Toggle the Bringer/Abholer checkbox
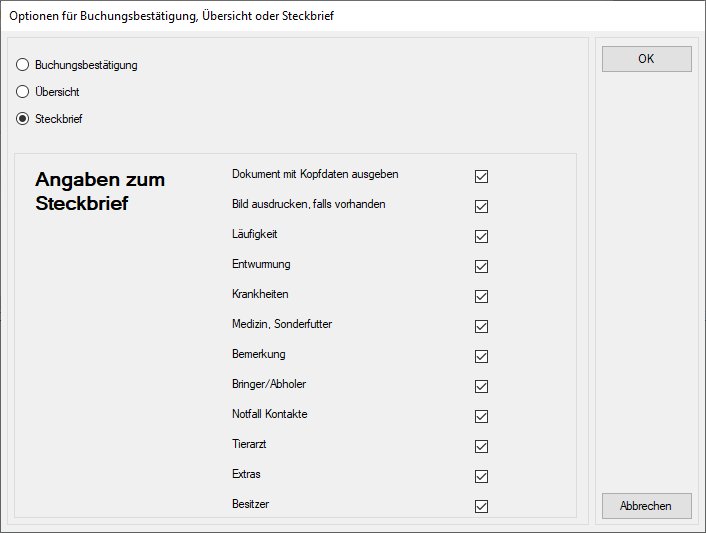706x533 pixels. pyautogui.click(x=481, y=386)
